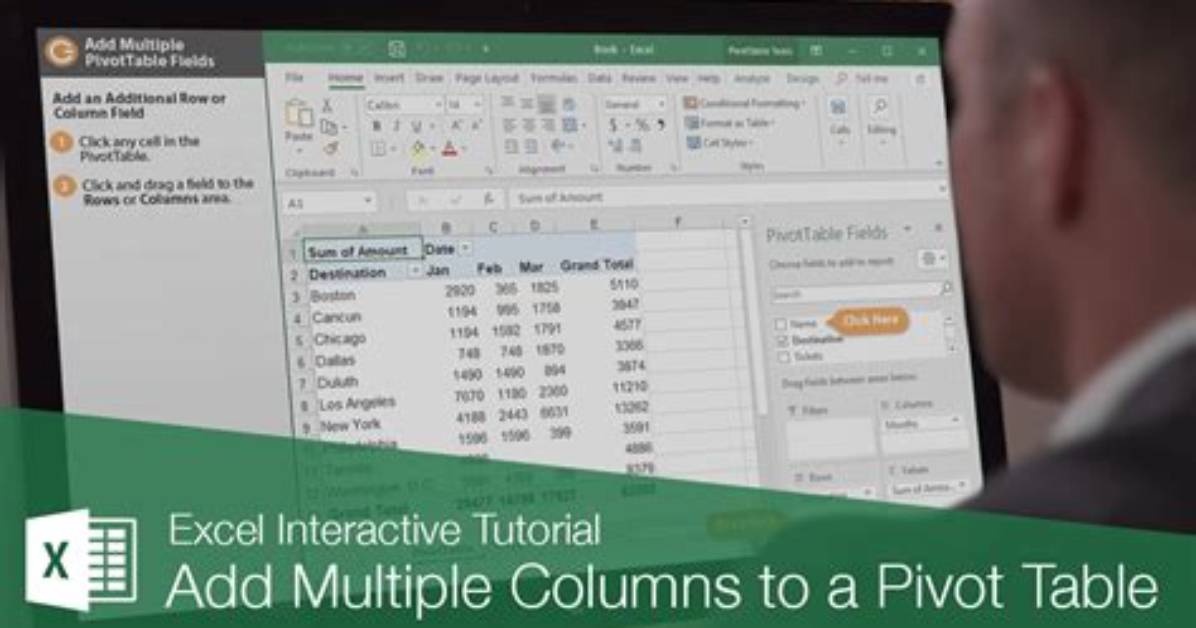Click the Center alignment icon
The height and width of the screenshot is (628, 1196).
tap(529, 125)
